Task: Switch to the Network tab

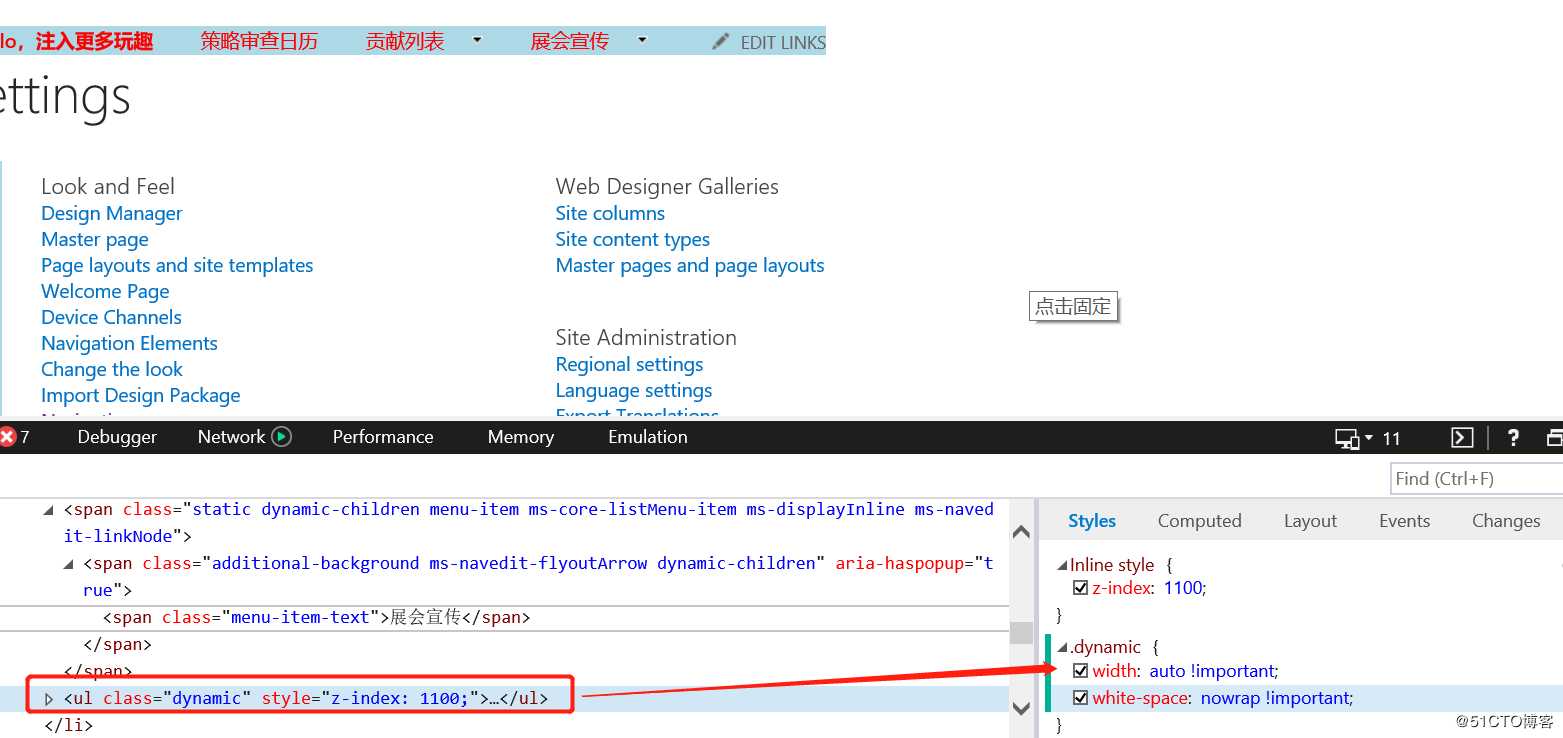Action: [x=231, y=437]
